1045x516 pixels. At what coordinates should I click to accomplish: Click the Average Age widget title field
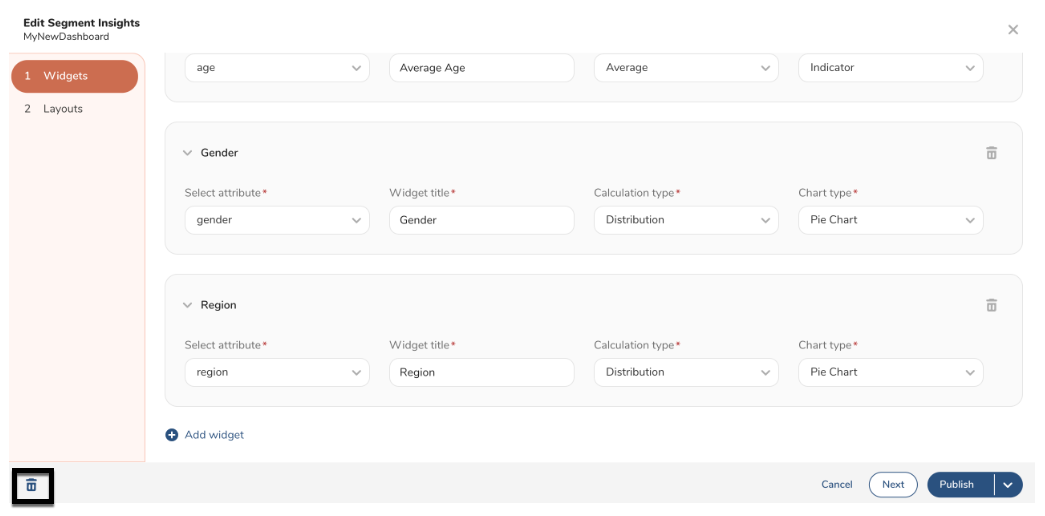tap(481, 68)
